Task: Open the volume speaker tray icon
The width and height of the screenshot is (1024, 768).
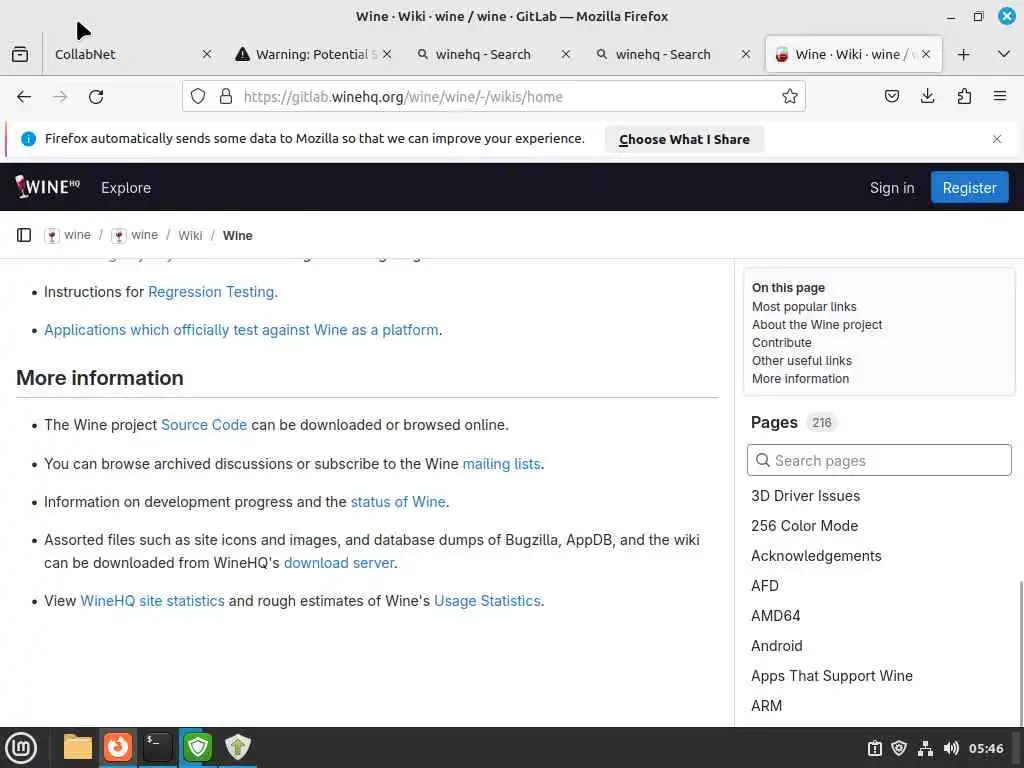Action: pyautogui.click(x=951, y=748)
